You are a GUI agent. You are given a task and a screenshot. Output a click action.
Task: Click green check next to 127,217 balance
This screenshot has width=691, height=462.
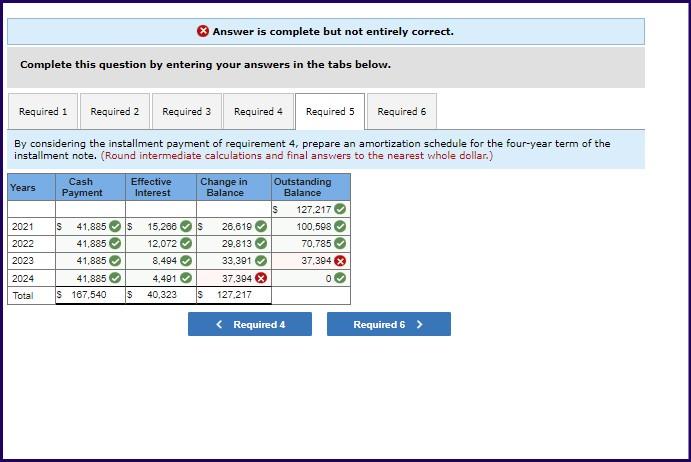340,209
